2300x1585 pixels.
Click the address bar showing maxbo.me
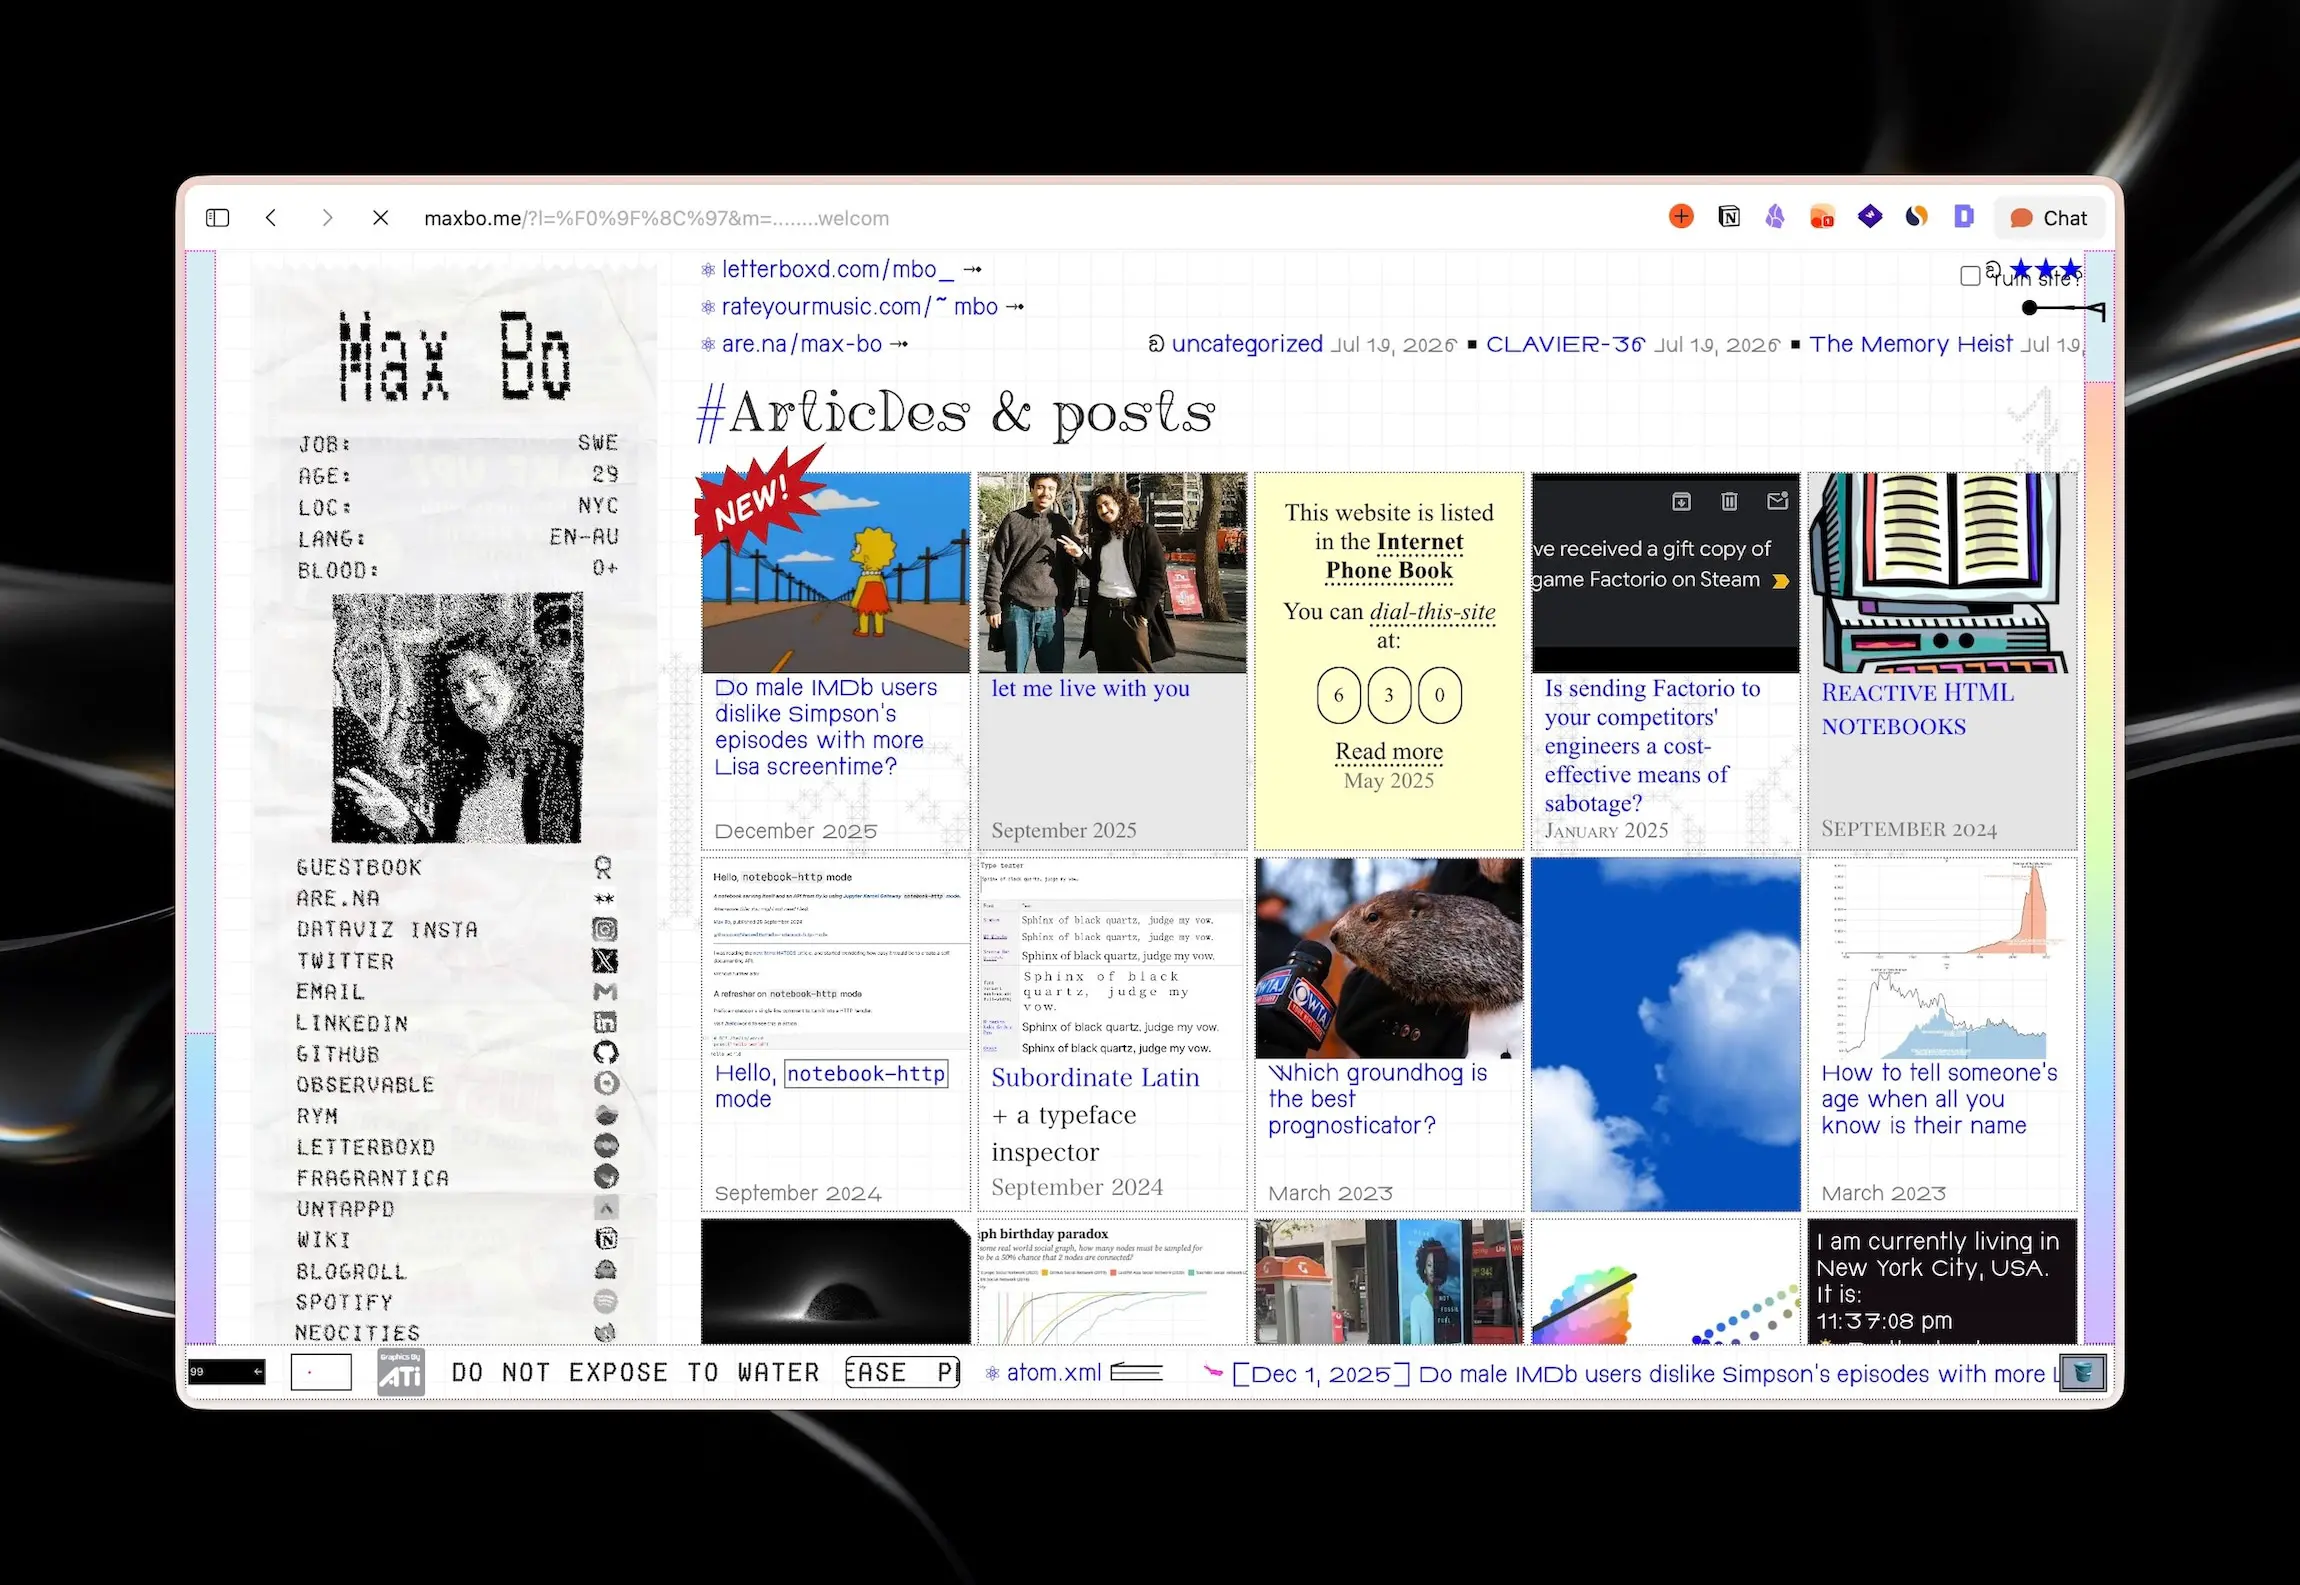(656, 218)
